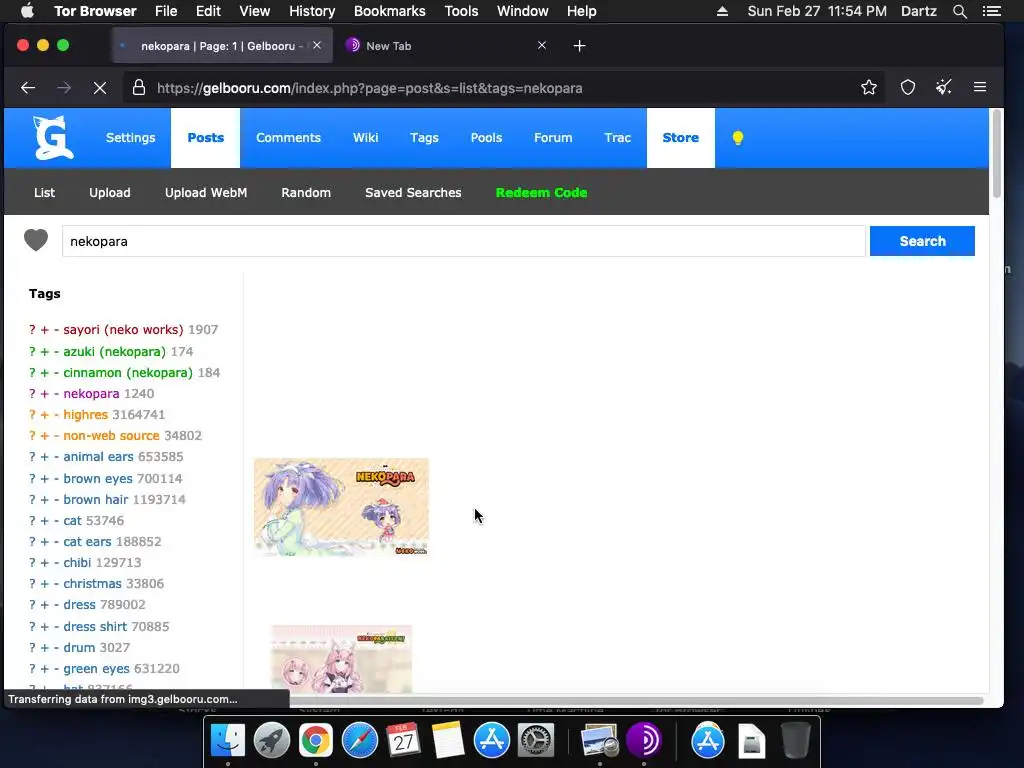Click the New Identity broom icon
The height and width of the screenshot is (768, 1024).
coord(943,88)
